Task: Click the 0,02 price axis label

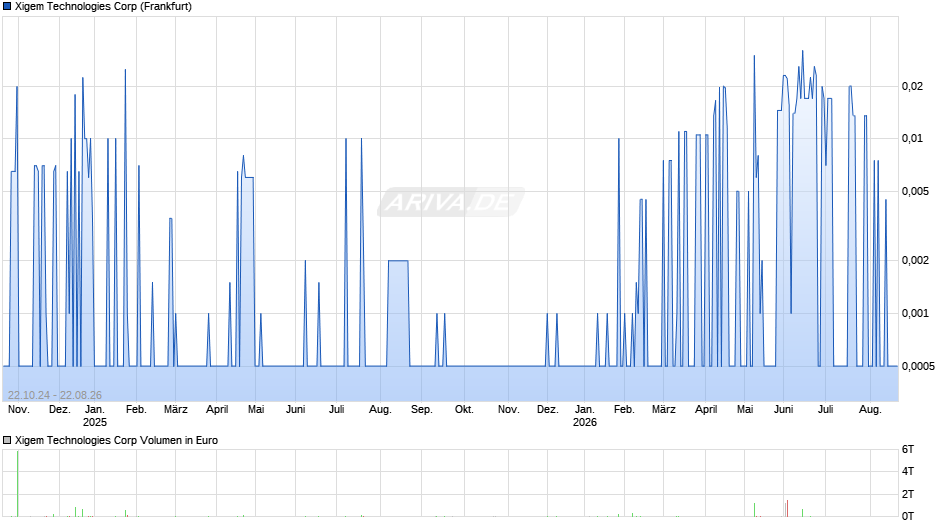Action: 912,86
